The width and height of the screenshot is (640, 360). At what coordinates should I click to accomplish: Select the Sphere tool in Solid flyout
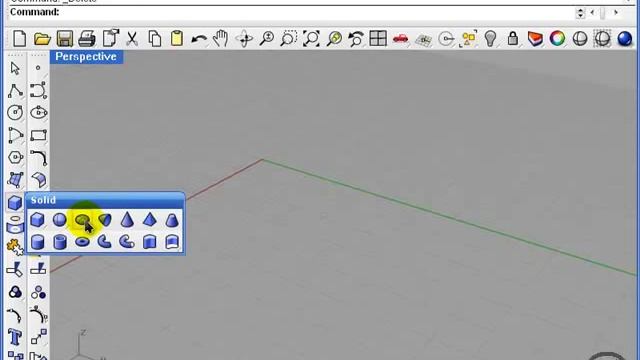pos(60,220)
